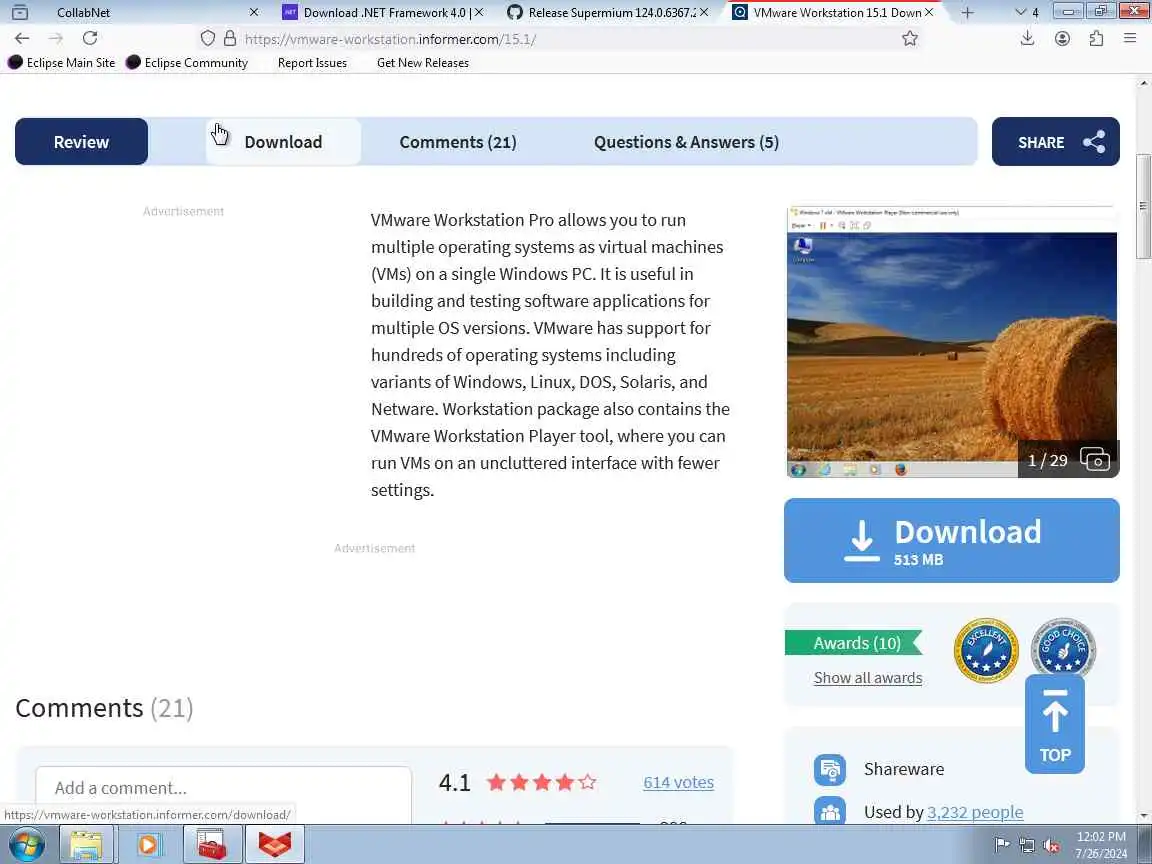Select Questions & Answers (5) tab
Image resolution: width=1152 pixels, height=864 pixels.
(x=686, y=142)
